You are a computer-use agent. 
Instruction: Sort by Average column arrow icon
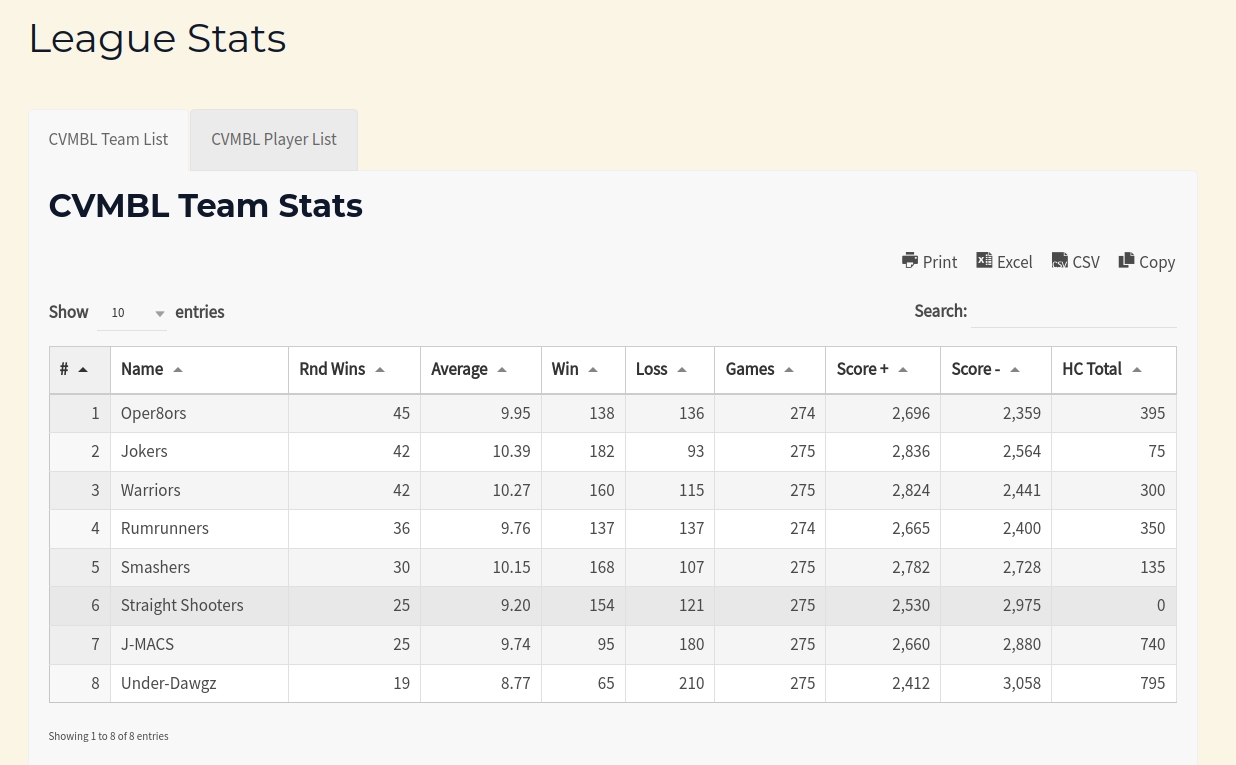point(502,370)
